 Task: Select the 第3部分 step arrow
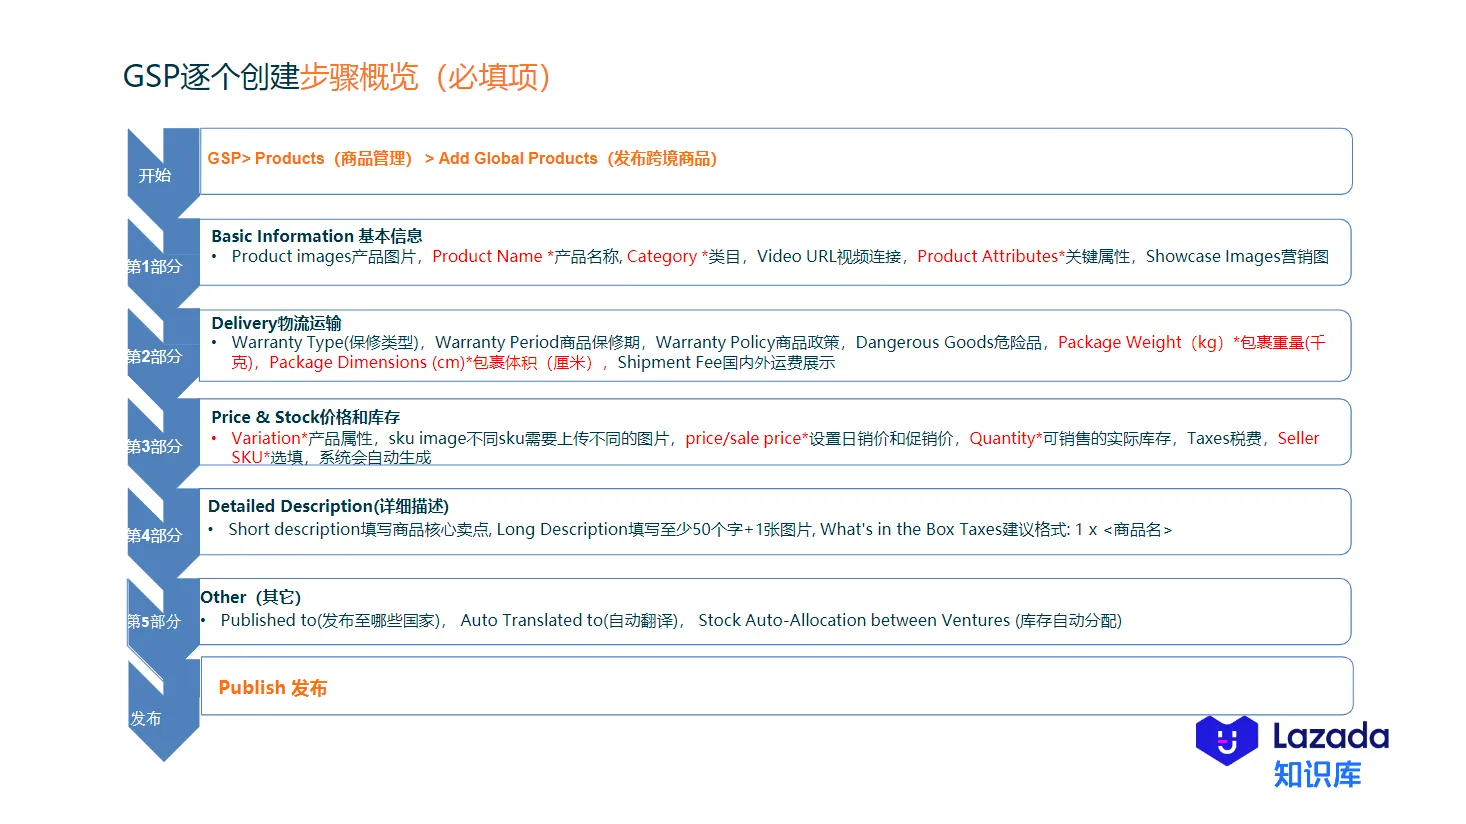coord(150,446)
